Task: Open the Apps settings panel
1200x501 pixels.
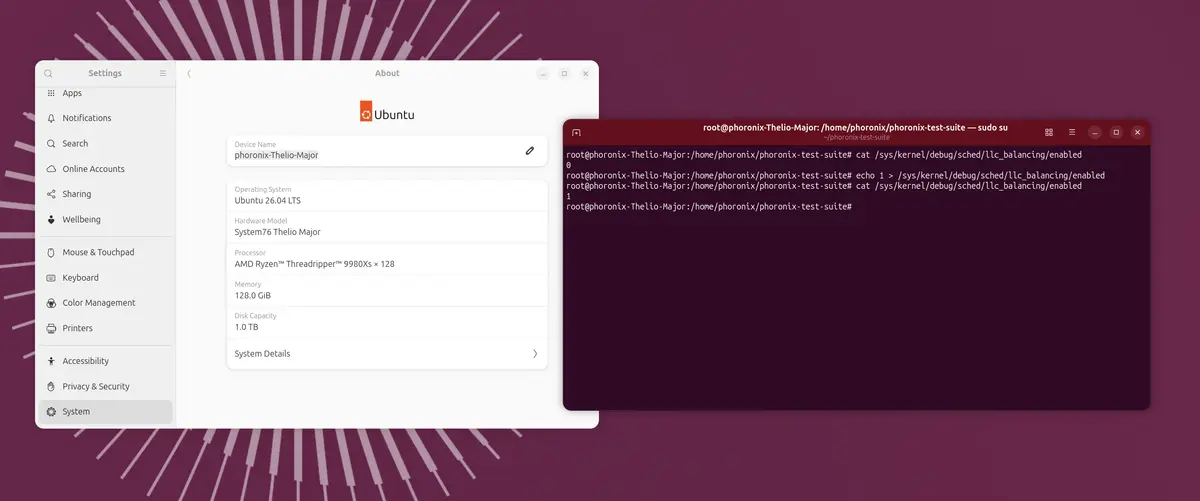Action: coord(105,93)
